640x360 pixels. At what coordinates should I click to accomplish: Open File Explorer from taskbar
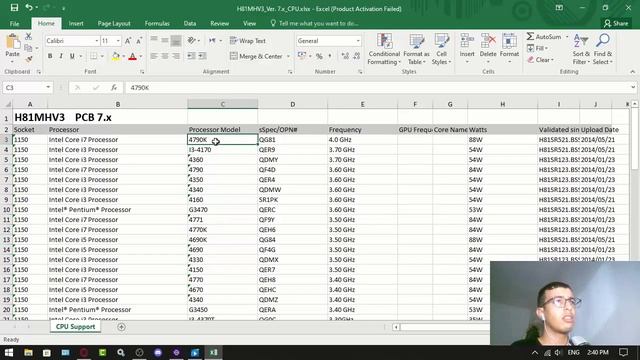(28, 352)
